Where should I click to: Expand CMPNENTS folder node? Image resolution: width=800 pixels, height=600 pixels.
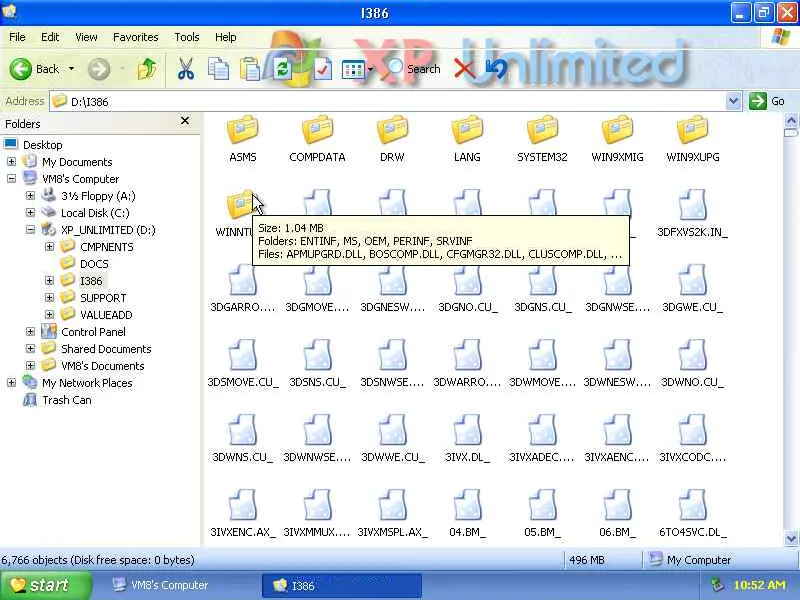49,246
